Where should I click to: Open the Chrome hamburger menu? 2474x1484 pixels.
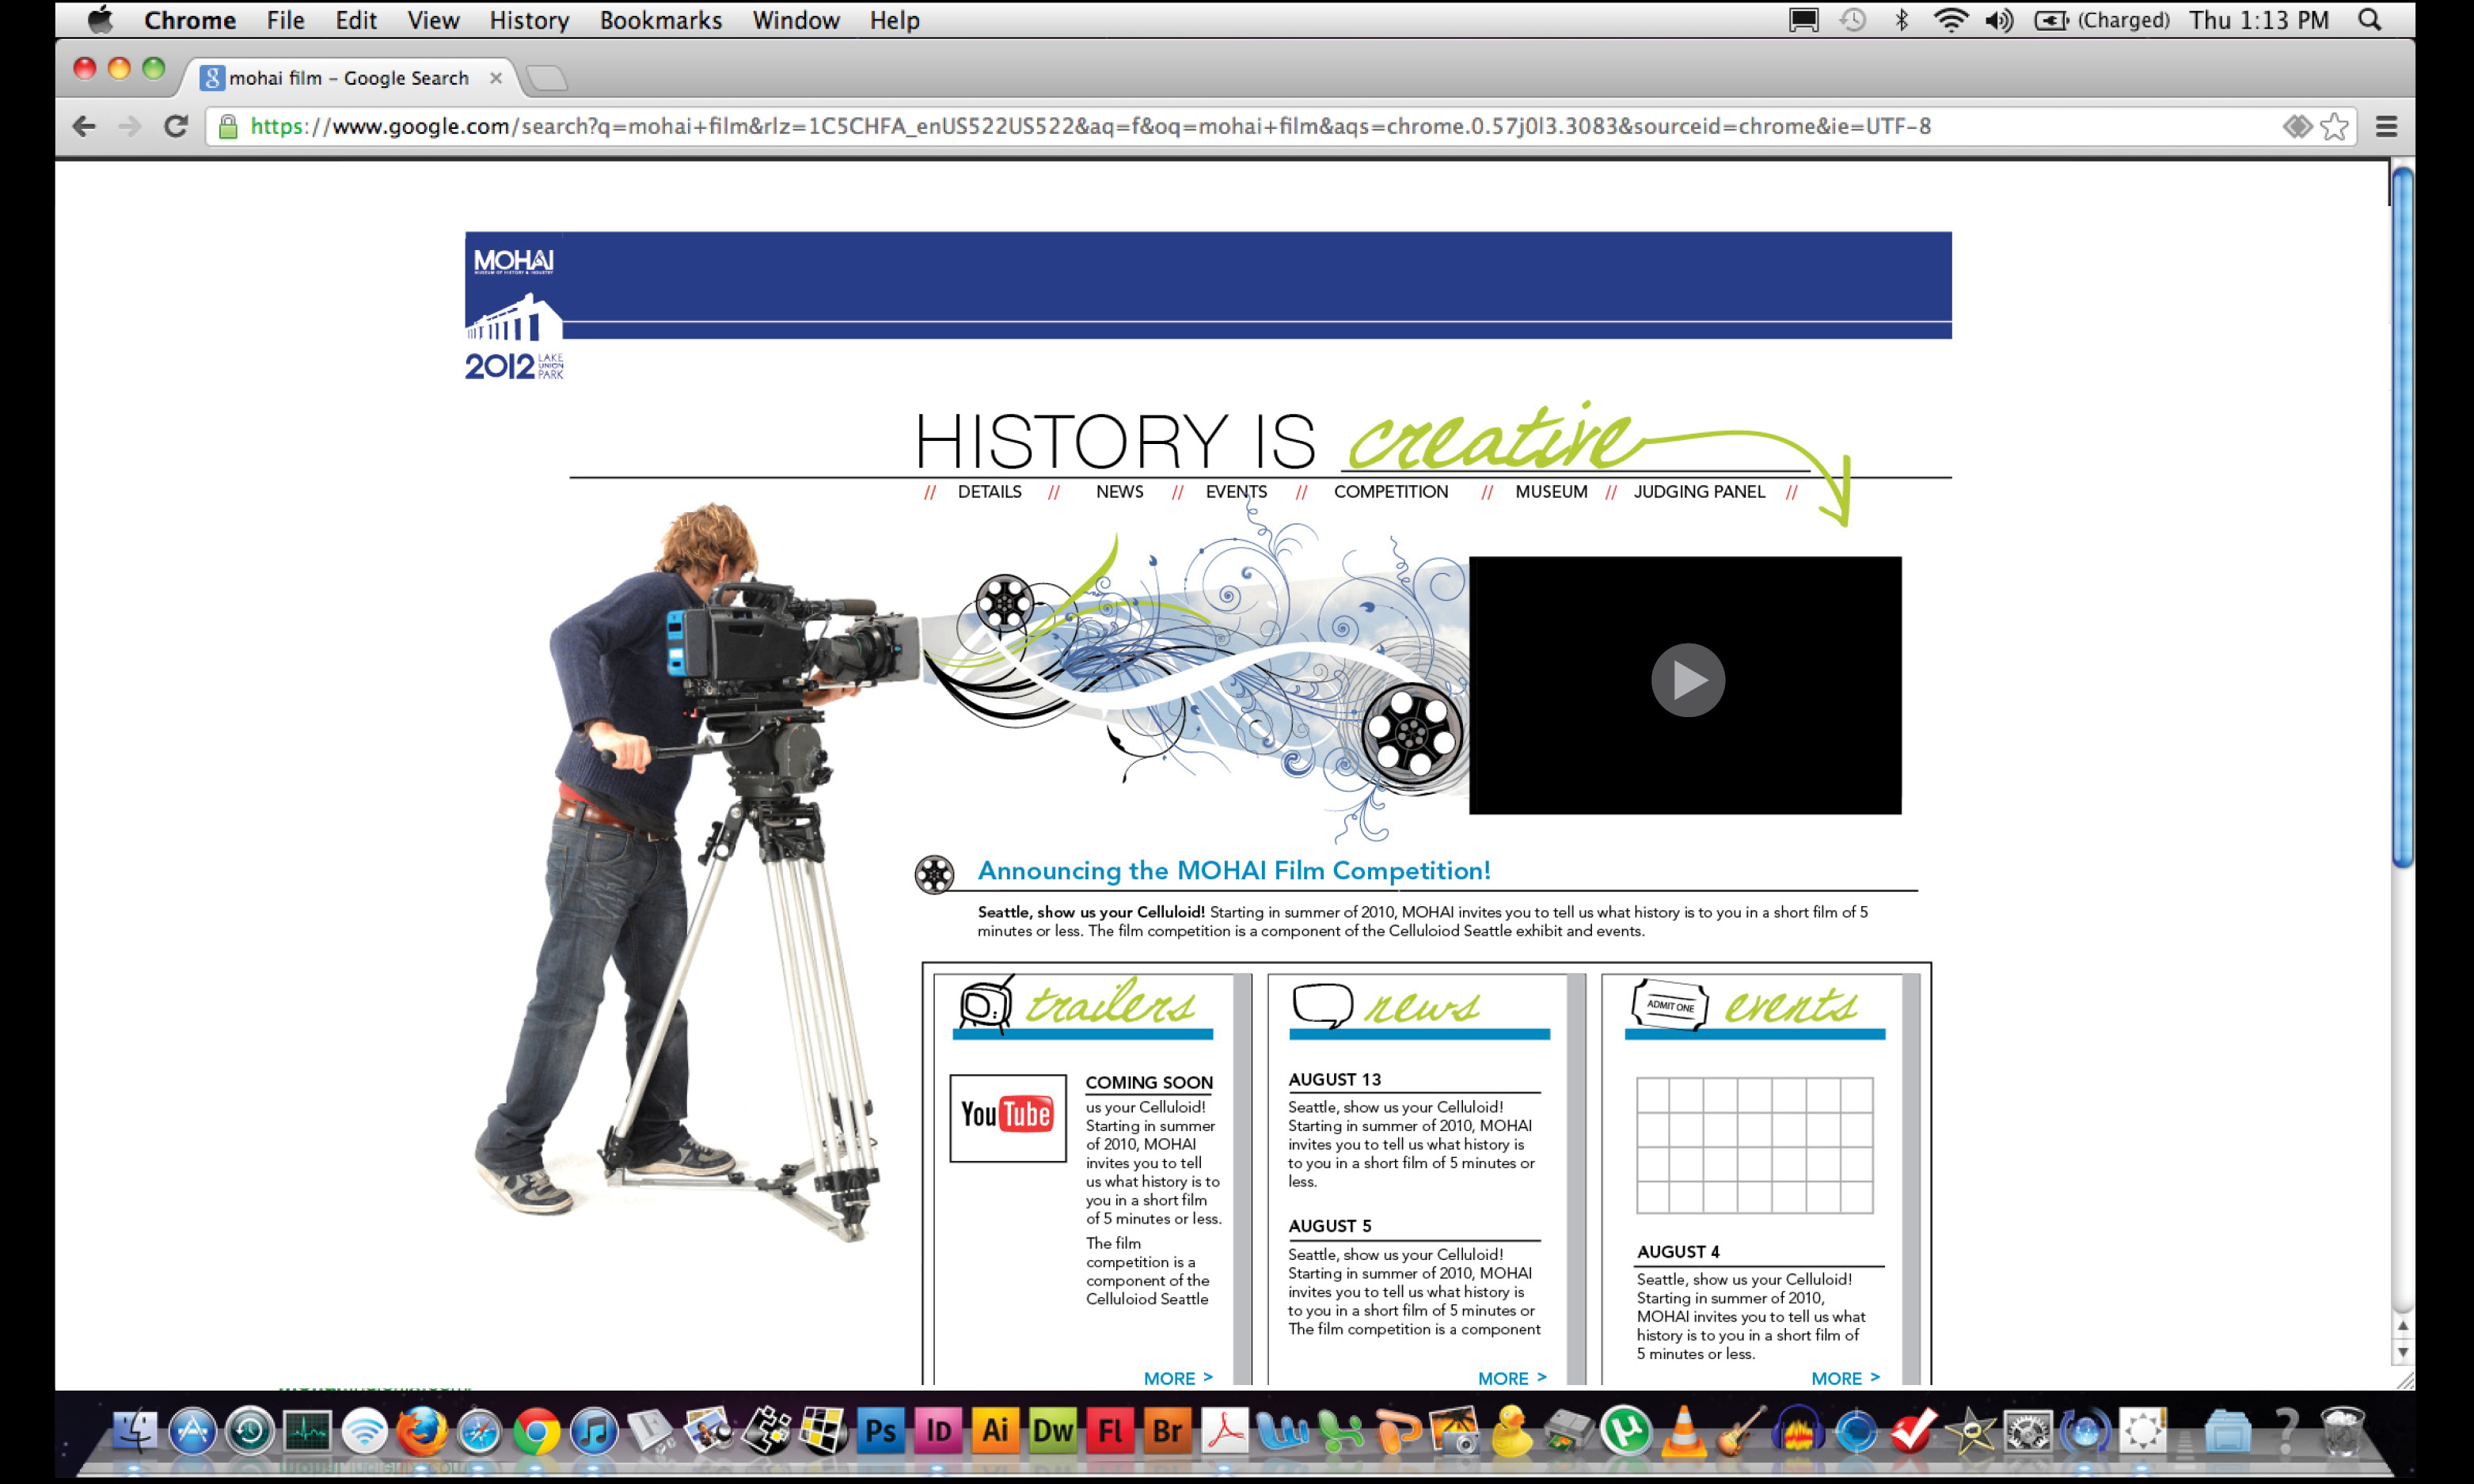pyautogui.click(x=2387, y=126)
